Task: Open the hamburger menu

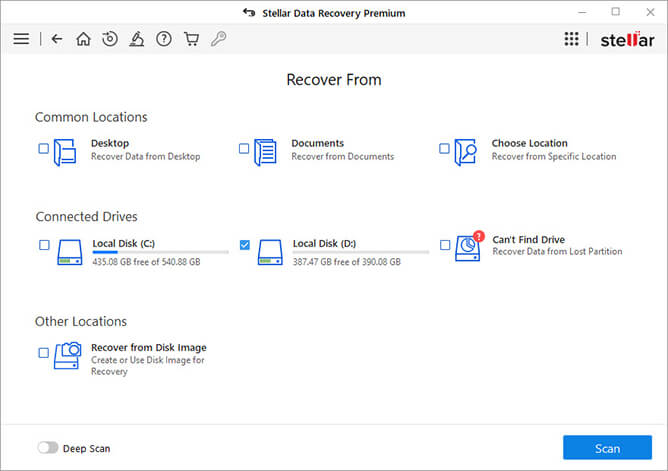Action: (x=21, y=39)
